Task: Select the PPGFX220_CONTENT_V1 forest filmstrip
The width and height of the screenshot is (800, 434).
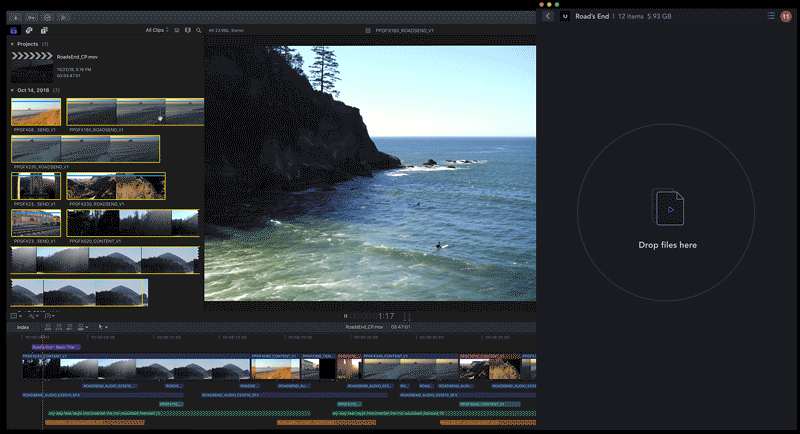Action: click(133, 223)
